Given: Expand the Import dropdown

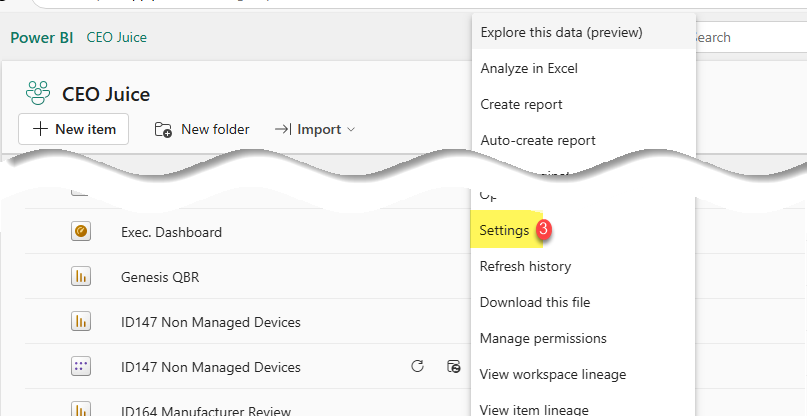Looking at the screenshot, I should point(315,129).
